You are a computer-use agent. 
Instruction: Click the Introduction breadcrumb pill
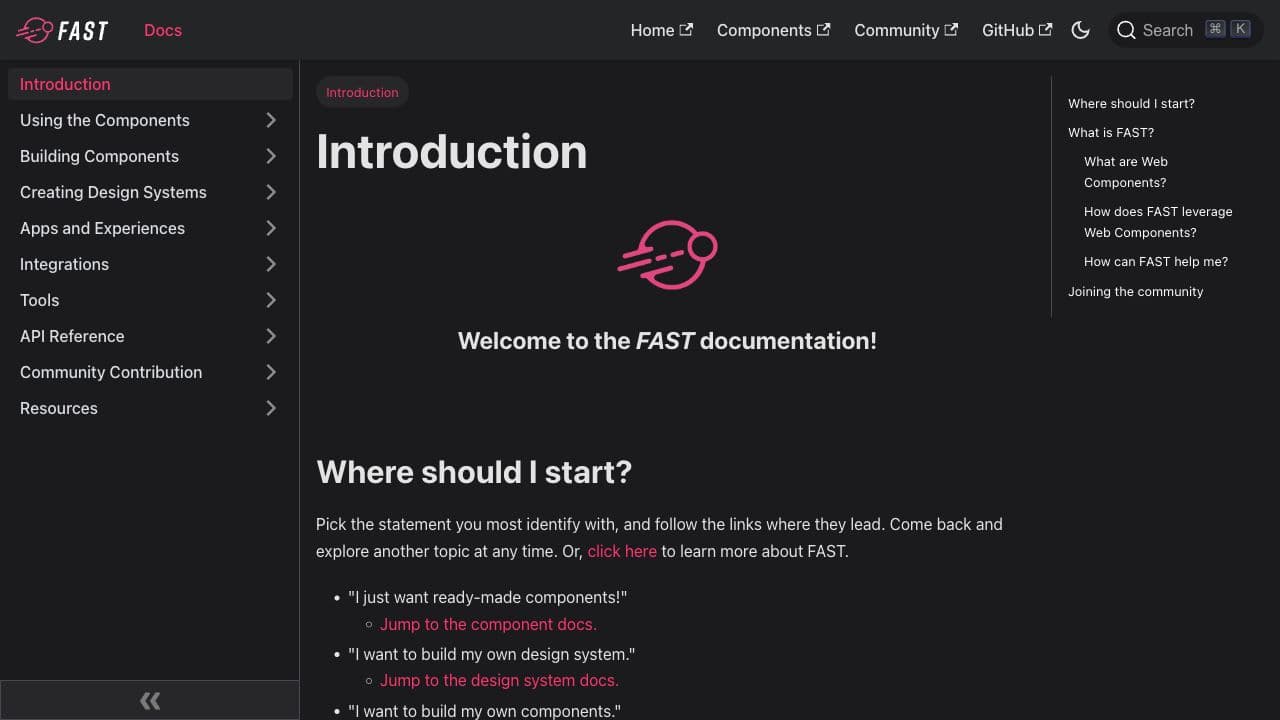click(x=362, y=92)
